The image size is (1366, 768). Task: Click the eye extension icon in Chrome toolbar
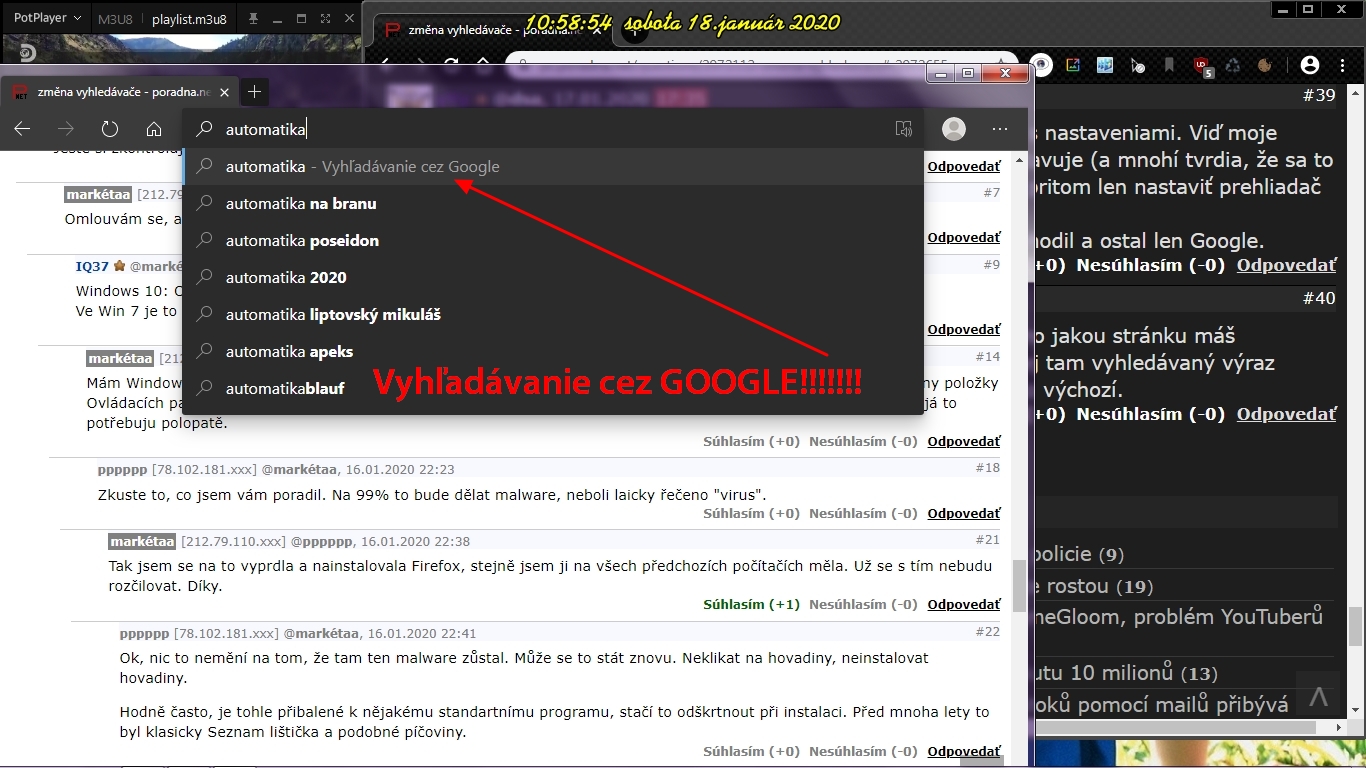point(1042,65)
